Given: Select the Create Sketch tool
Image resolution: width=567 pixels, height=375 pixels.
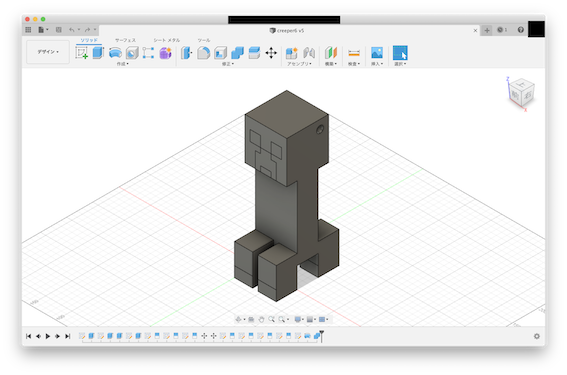Looking at the screenshot, I should [x=82, y=53].
